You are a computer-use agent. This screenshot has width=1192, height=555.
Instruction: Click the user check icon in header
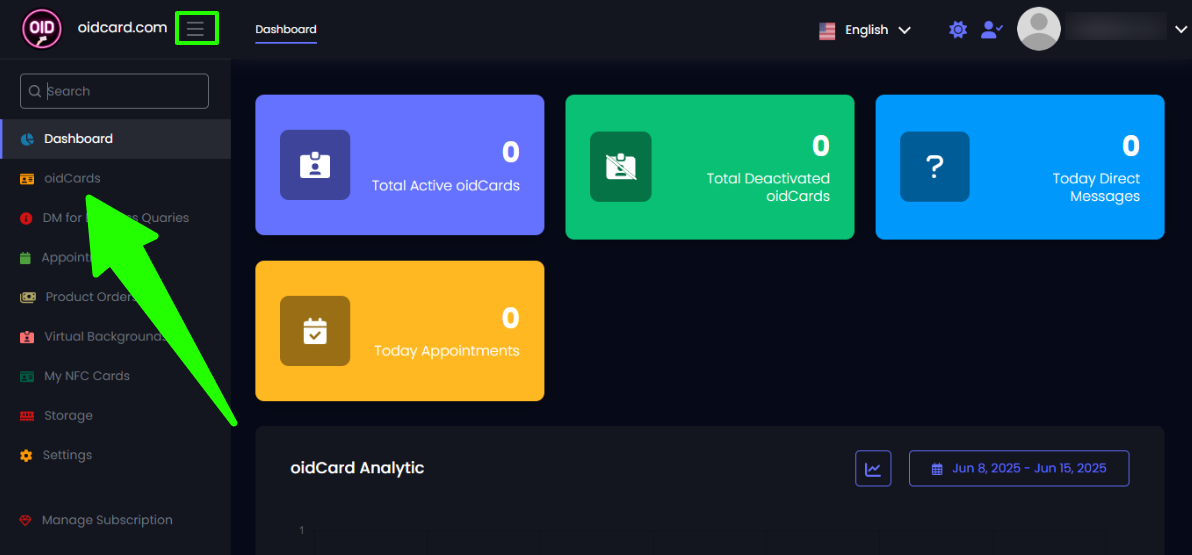[991, 30]
